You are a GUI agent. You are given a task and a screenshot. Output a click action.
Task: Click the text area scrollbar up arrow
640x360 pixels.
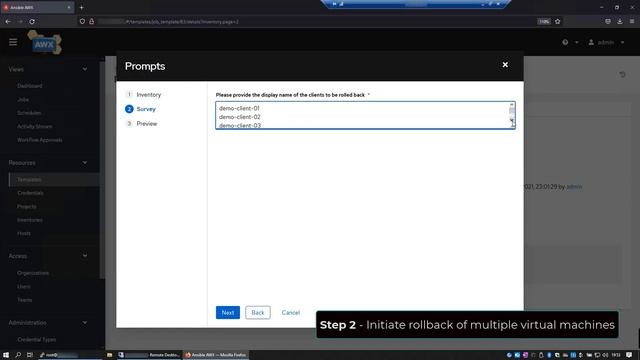512,104
